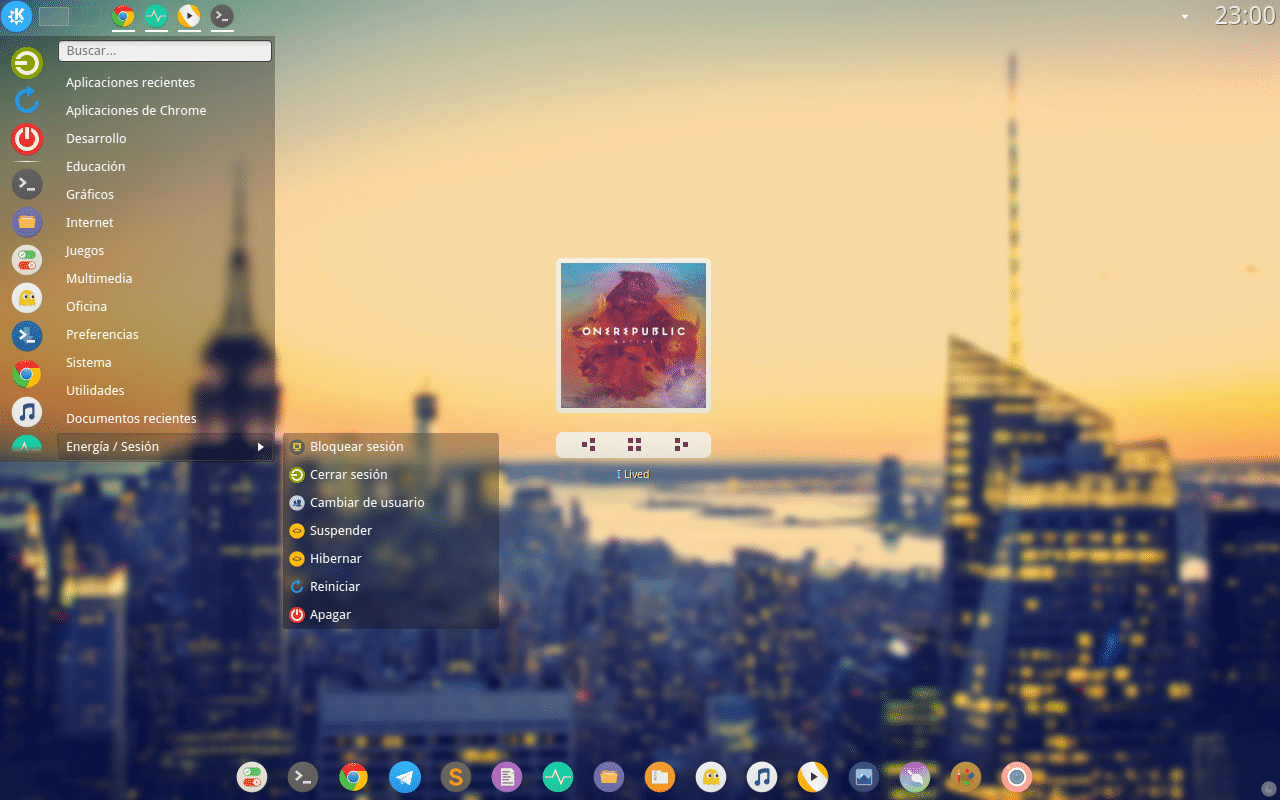
Task: Launch Sublime Text from the bottom dock
Action: tap(456, 777)
